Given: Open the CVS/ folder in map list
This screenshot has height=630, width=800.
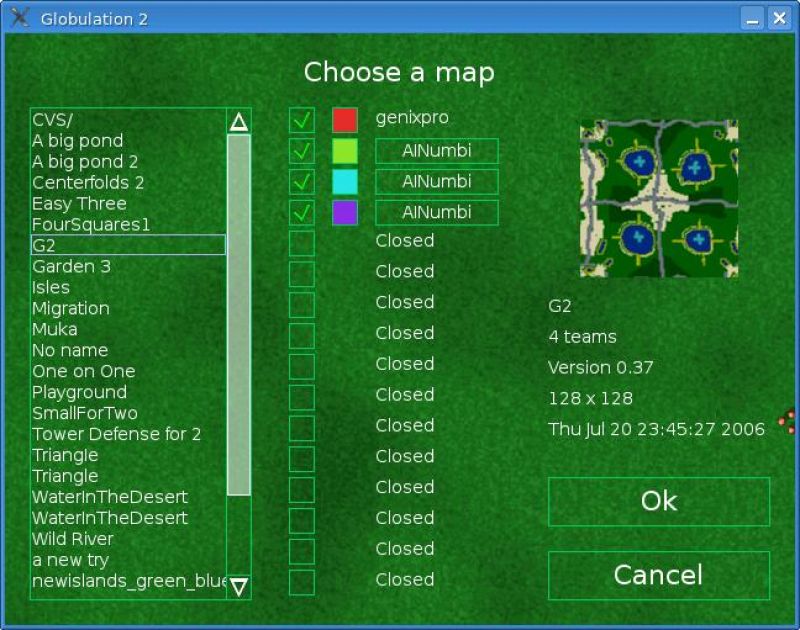Looking at the screenshot, I should [x=128, y=120].
